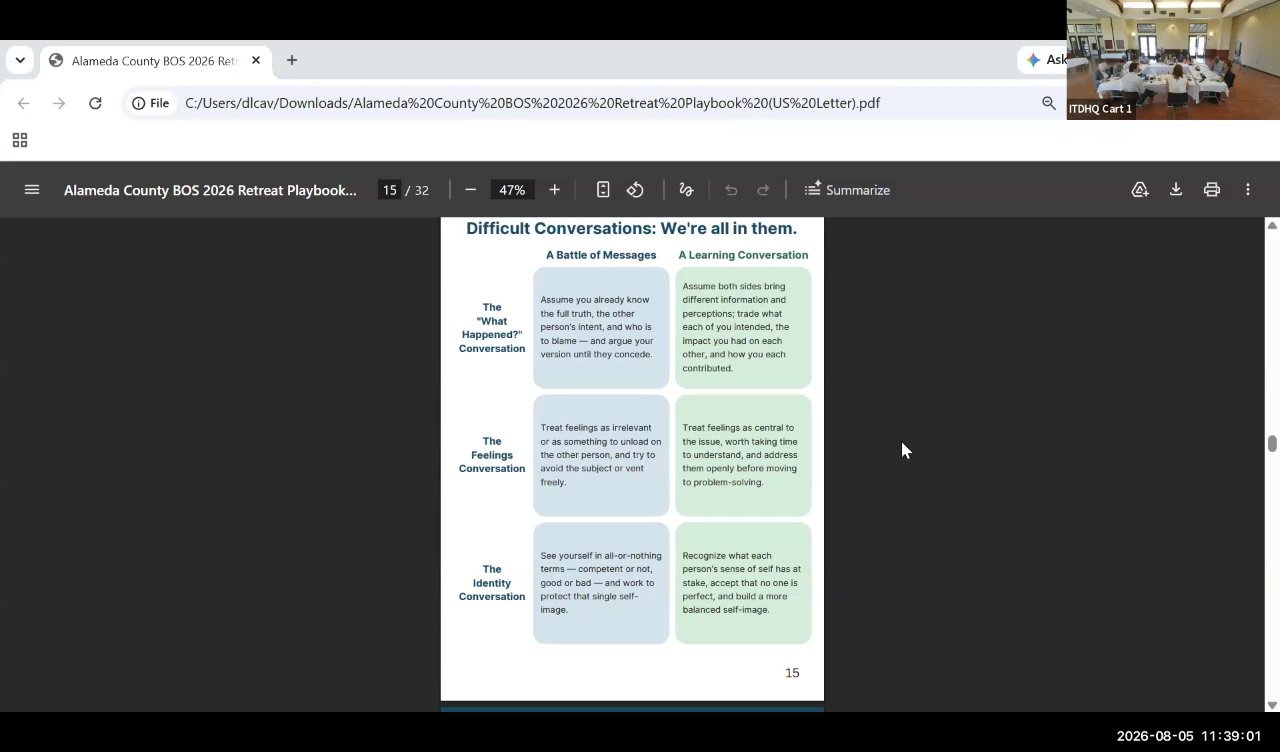Zoom in with the plus button
The image size is (1280, 752).
point(554,190)
